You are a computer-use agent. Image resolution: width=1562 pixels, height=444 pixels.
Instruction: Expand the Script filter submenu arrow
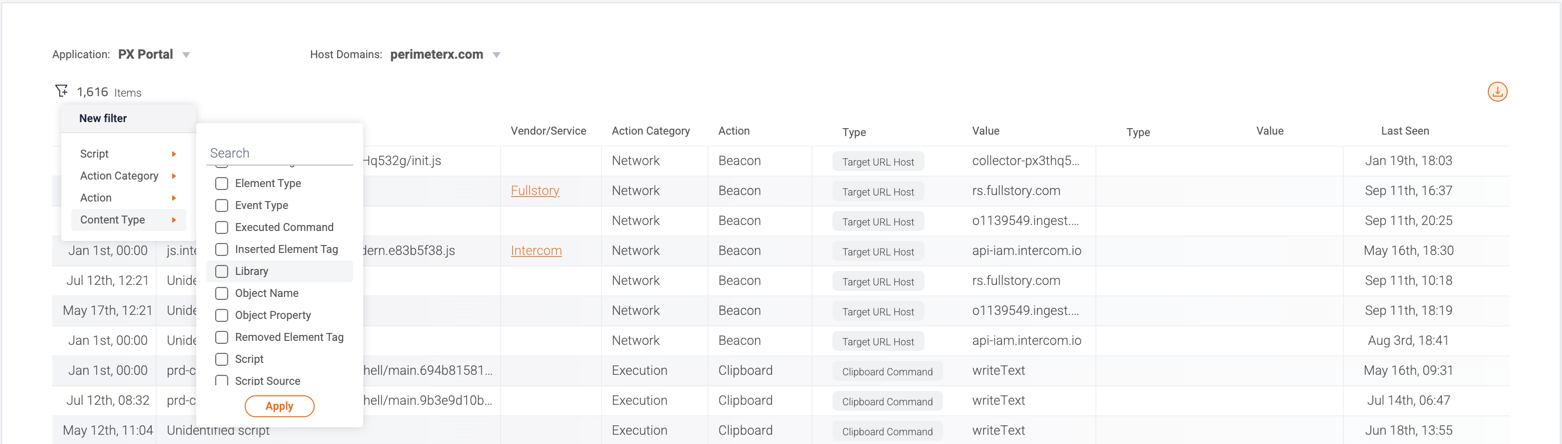tap(174, 154)
